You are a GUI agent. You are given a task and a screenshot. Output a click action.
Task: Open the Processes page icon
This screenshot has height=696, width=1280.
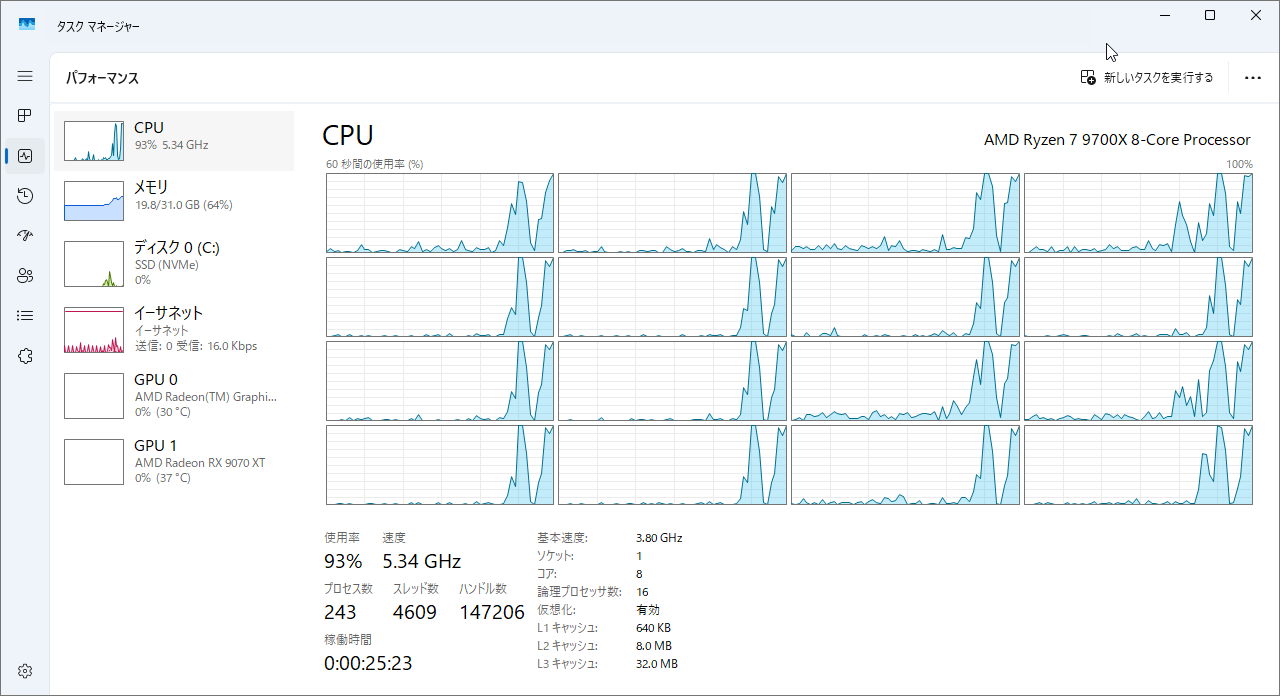[x=25, y=116]
